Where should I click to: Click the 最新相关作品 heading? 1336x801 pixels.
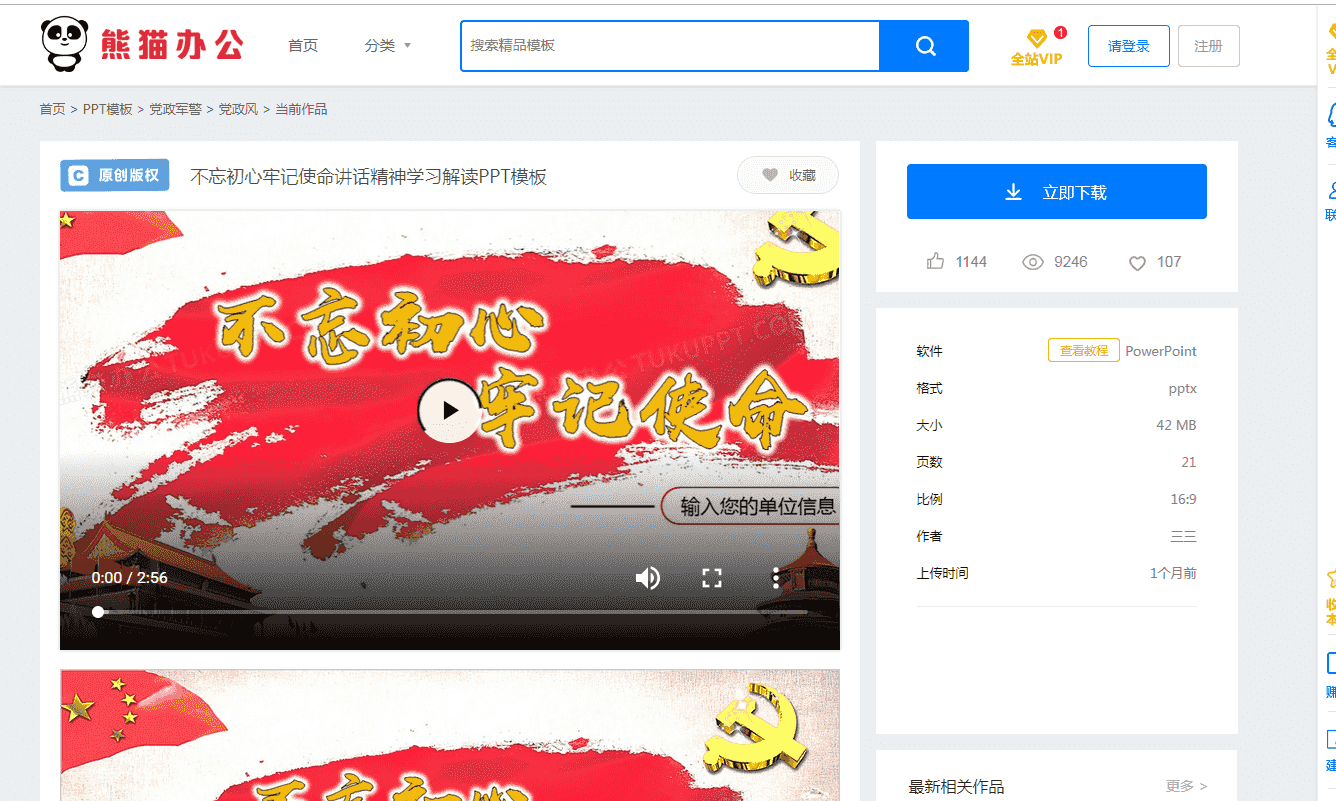click(x=956, y=787)
